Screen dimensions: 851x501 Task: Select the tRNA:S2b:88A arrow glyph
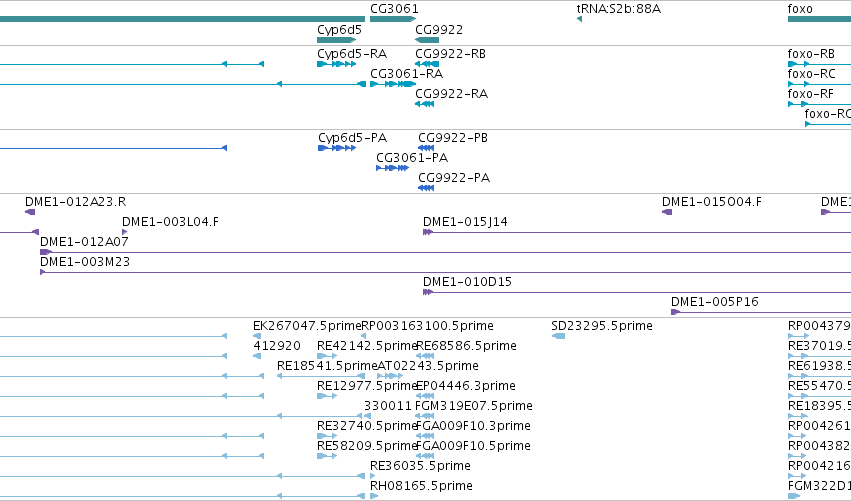tap(579, 19)
